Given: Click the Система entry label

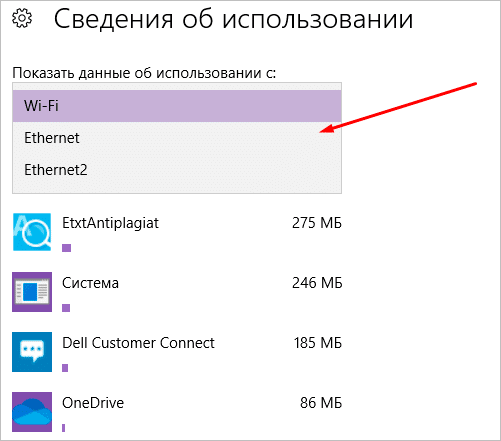Looking at the screenshot, I should pos(90,283).
